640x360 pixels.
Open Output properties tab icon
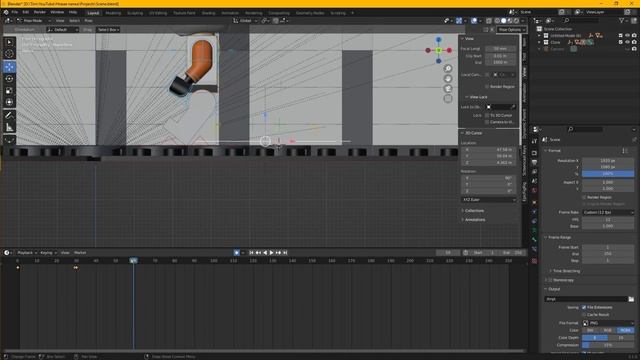(x=534, y=162)
